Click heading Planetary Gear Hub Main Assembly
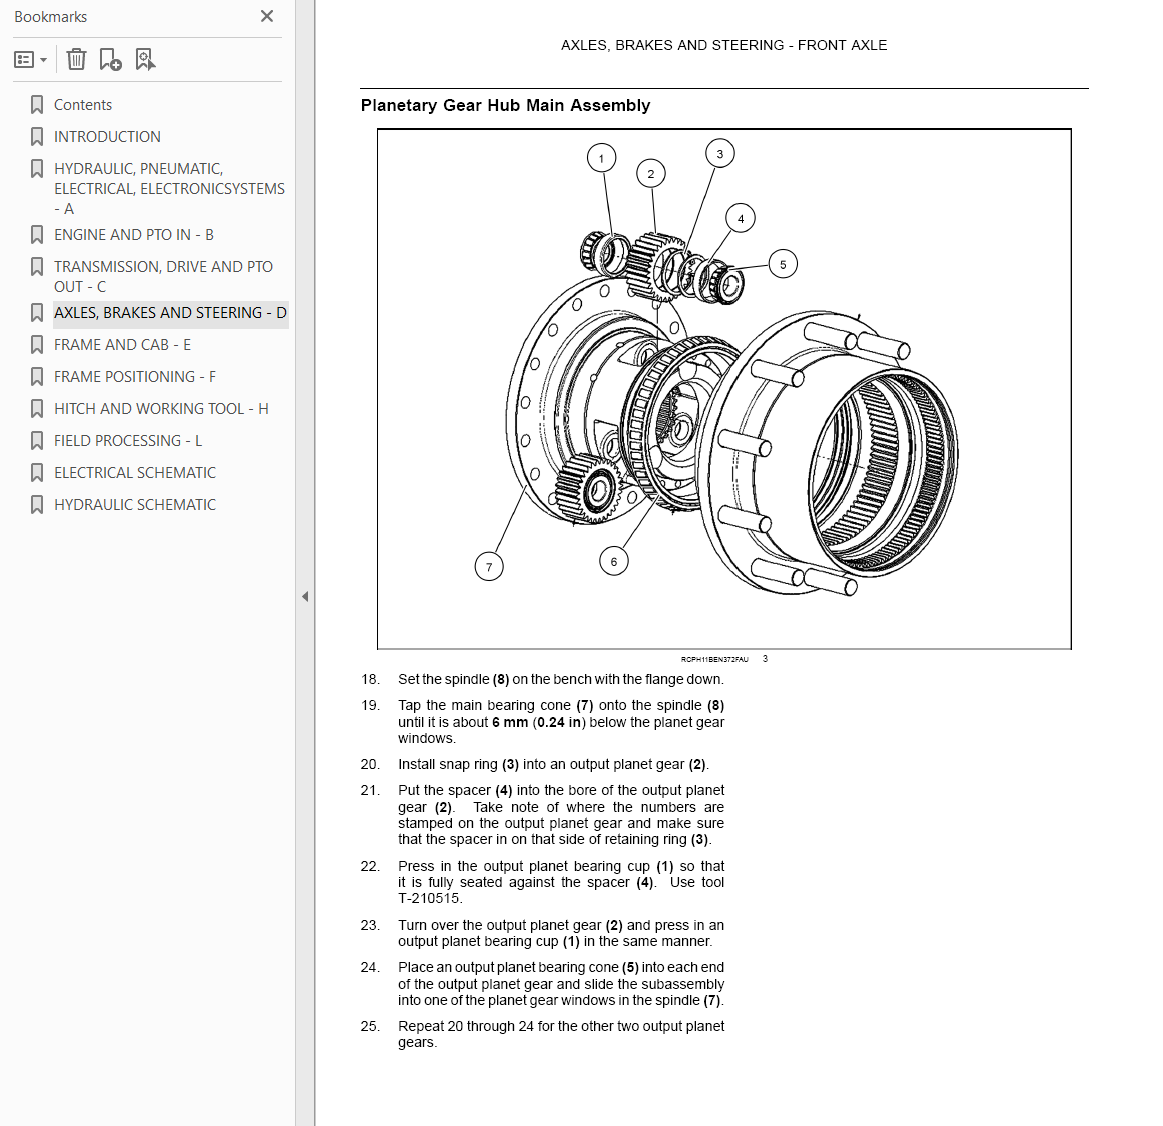Screen dimensions: 1163x1126 (505, 105)
